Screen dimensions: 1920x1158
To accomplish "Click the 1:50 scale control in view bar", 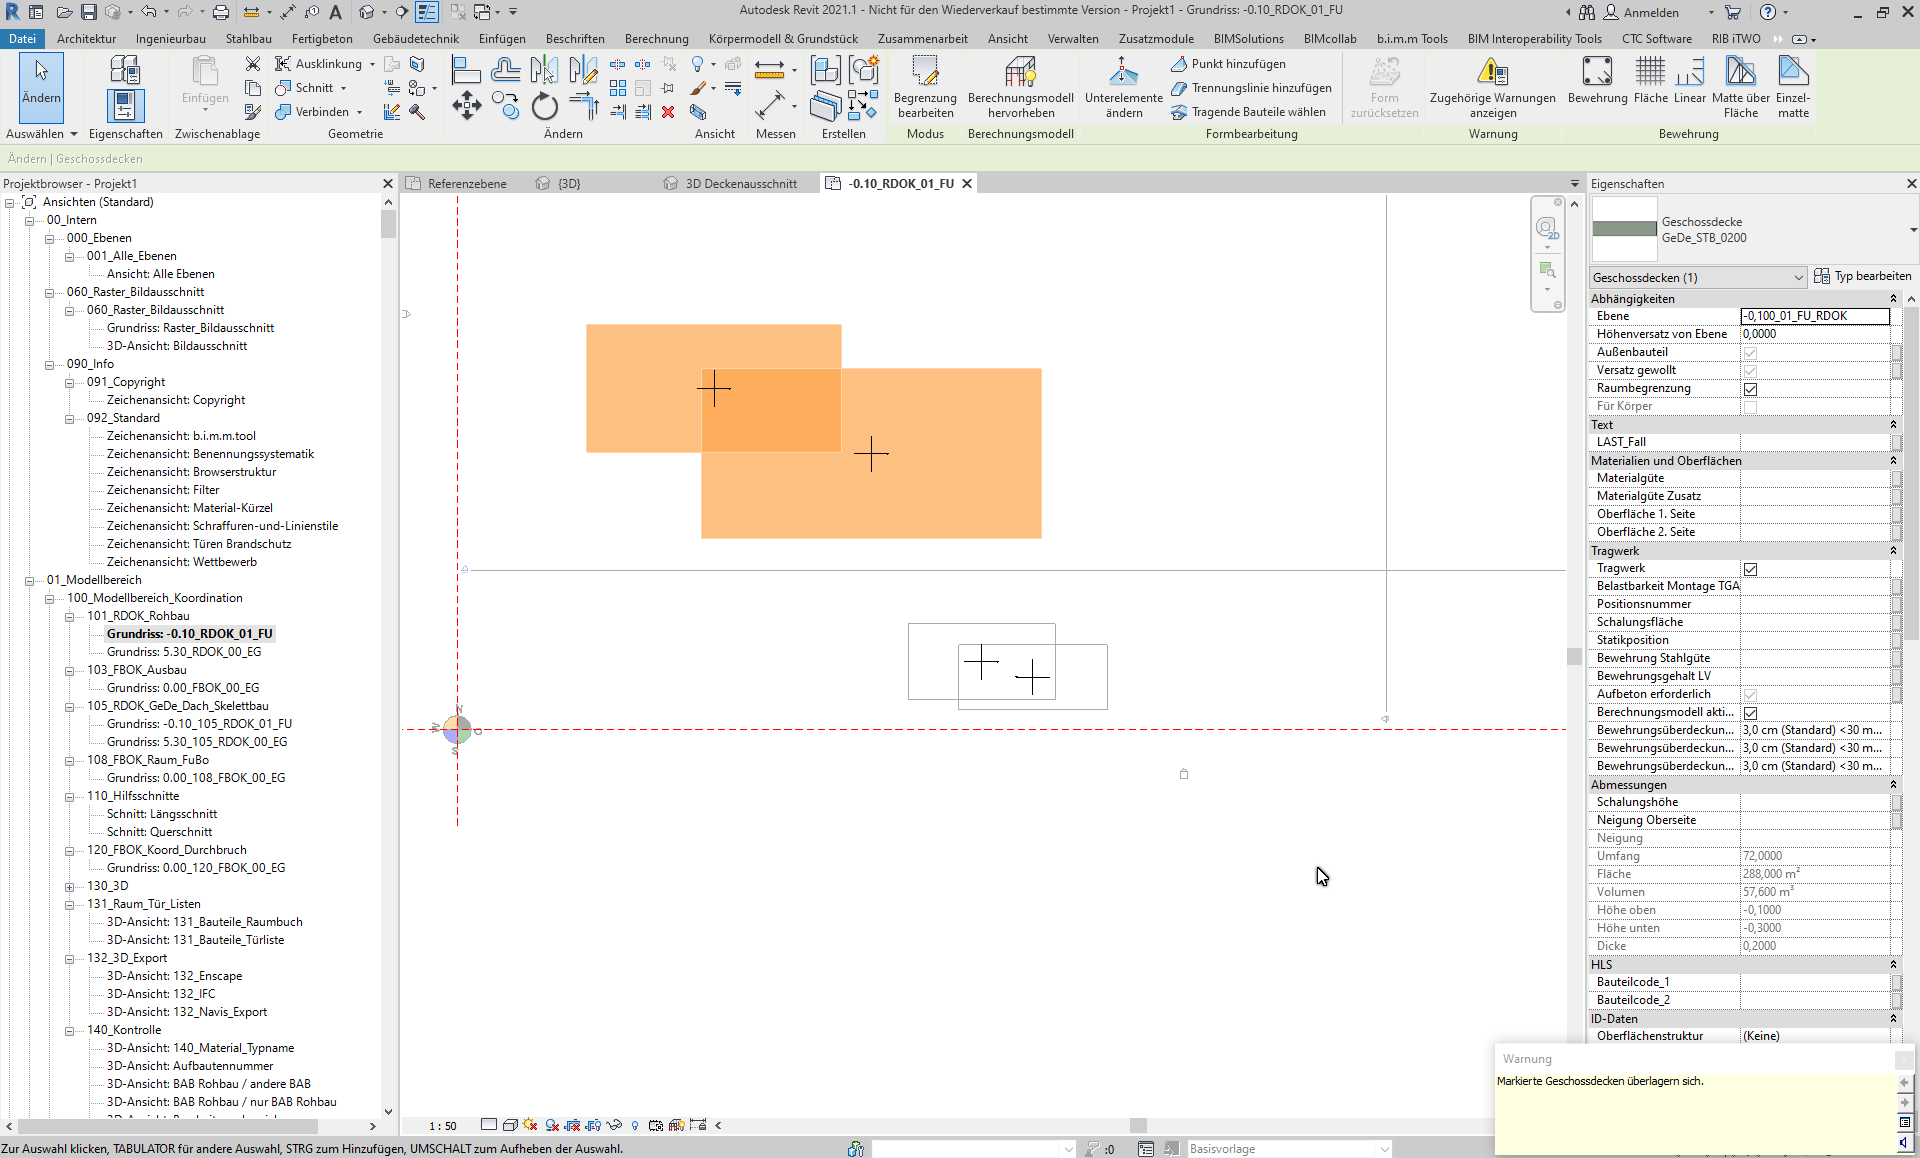I will click(442, 1125).
